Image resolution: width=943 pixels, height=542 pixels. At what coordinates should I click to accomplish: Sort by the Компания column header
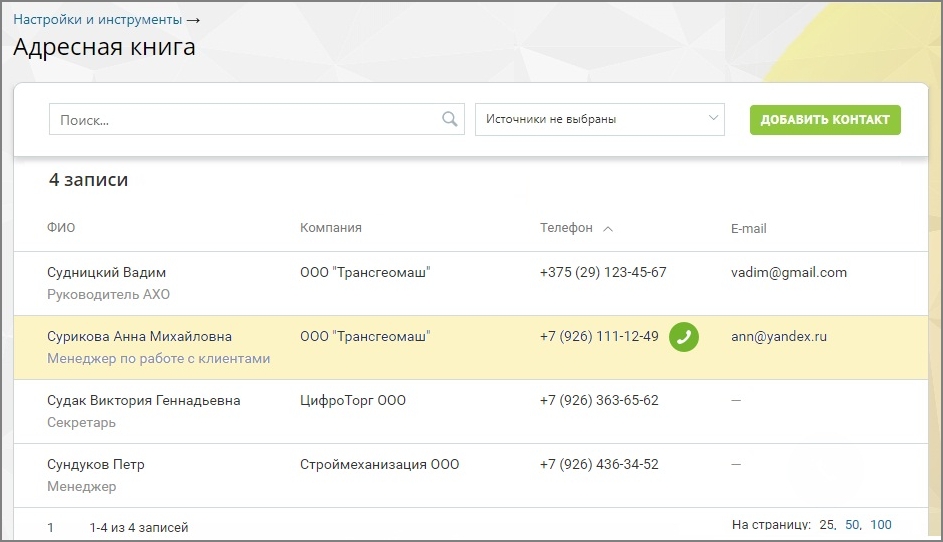[x=331, y=228]
